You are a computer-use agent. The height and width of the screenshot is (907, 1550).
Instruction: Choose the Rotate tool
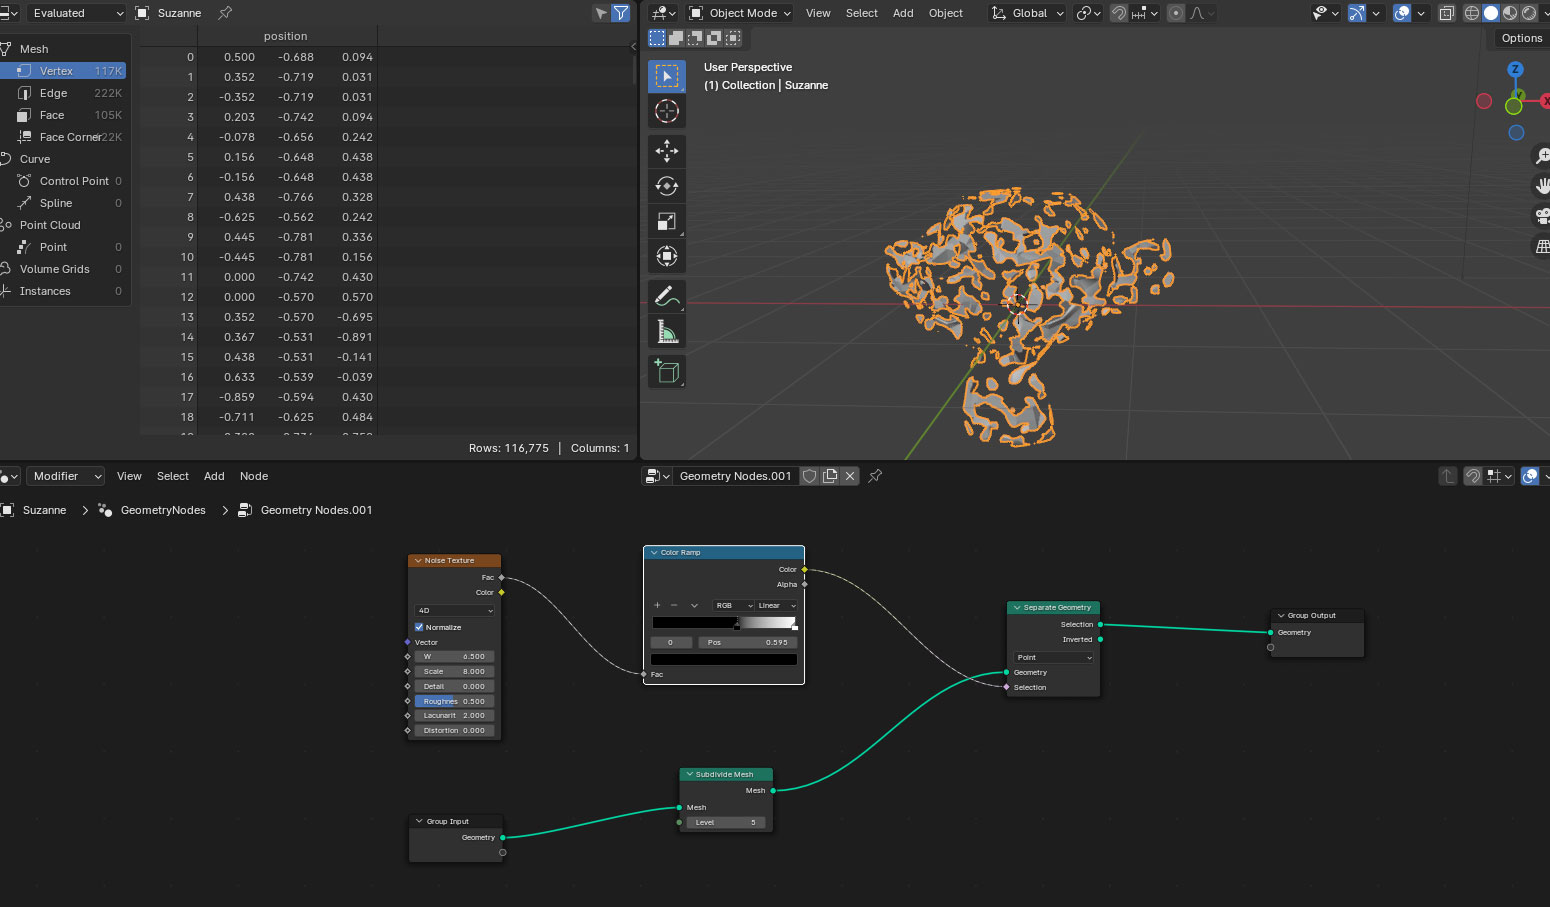tap(667, 186)
